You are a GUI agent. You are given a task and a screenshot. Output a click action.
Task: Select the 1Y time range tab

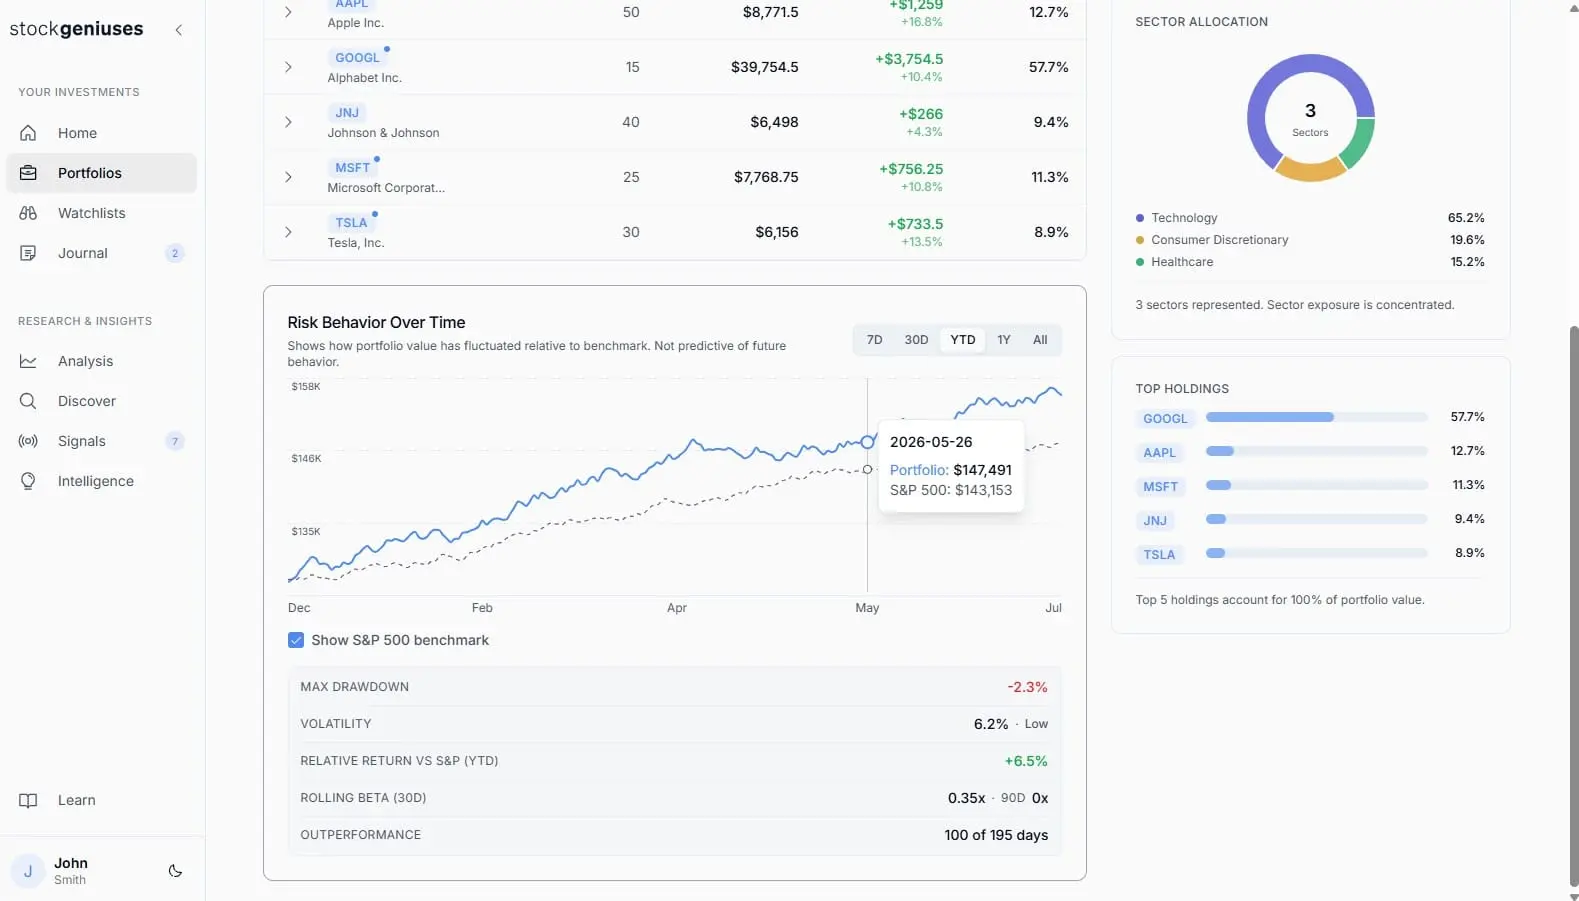pos(1004,340)
